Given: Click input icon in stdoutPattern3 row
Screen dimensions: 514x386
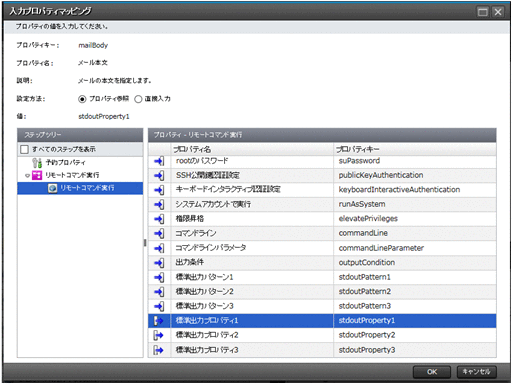Looking at the screenshot, I should 159,306.
